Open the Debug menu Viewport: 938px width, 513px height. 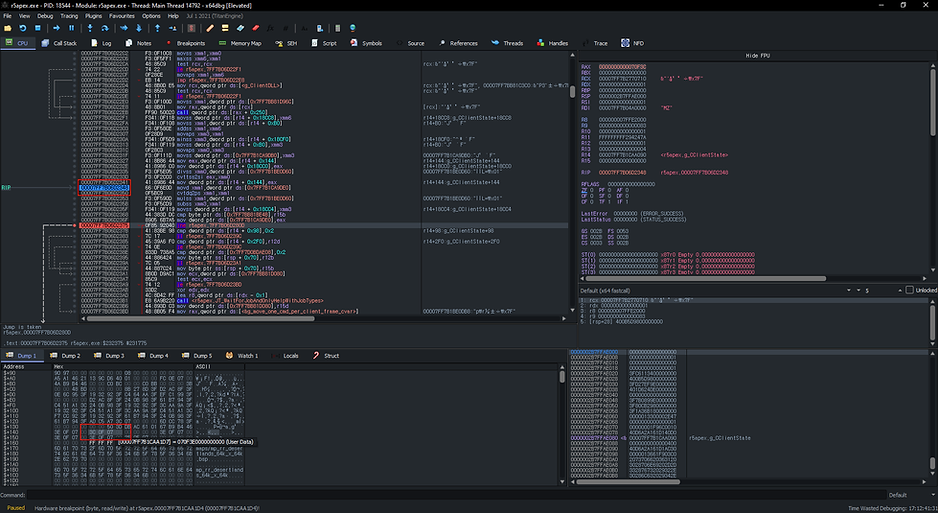[x=45, y=16]
